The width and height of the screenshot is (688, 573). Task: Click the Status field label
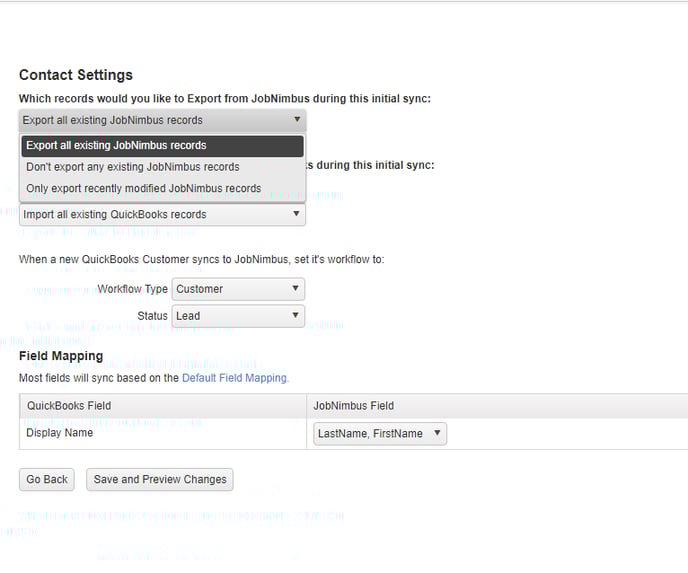(152, 316)
